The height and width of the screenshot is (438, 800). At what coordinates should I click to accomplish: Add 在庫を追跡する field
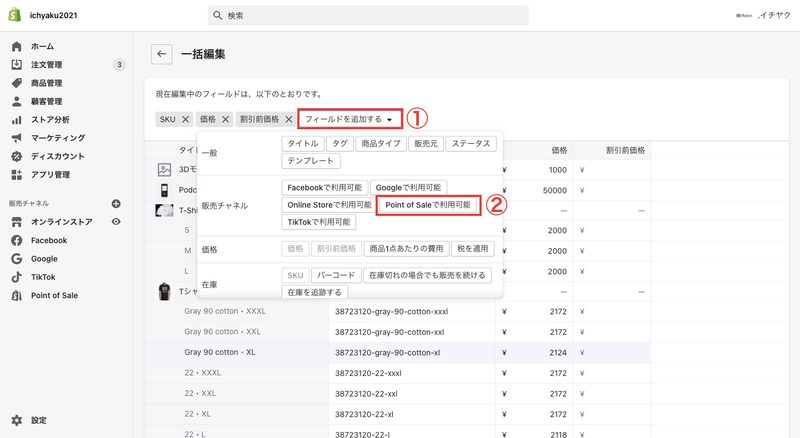315,293
